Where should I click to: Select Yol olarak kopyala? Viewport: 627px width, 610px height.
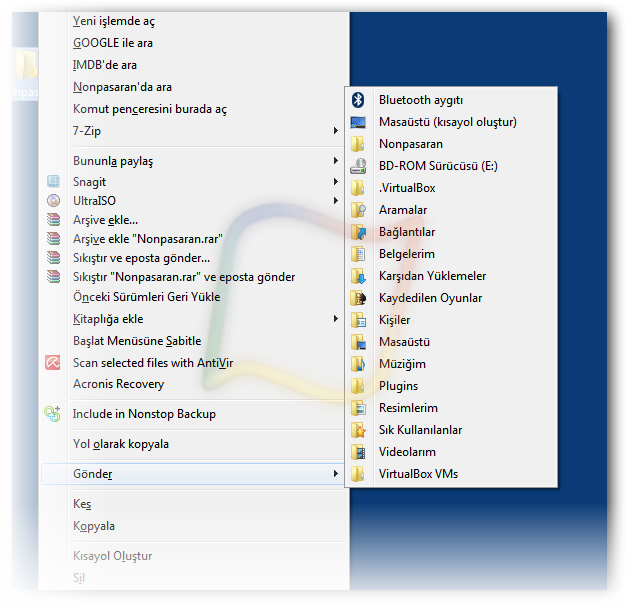click(x=121, y=444)
